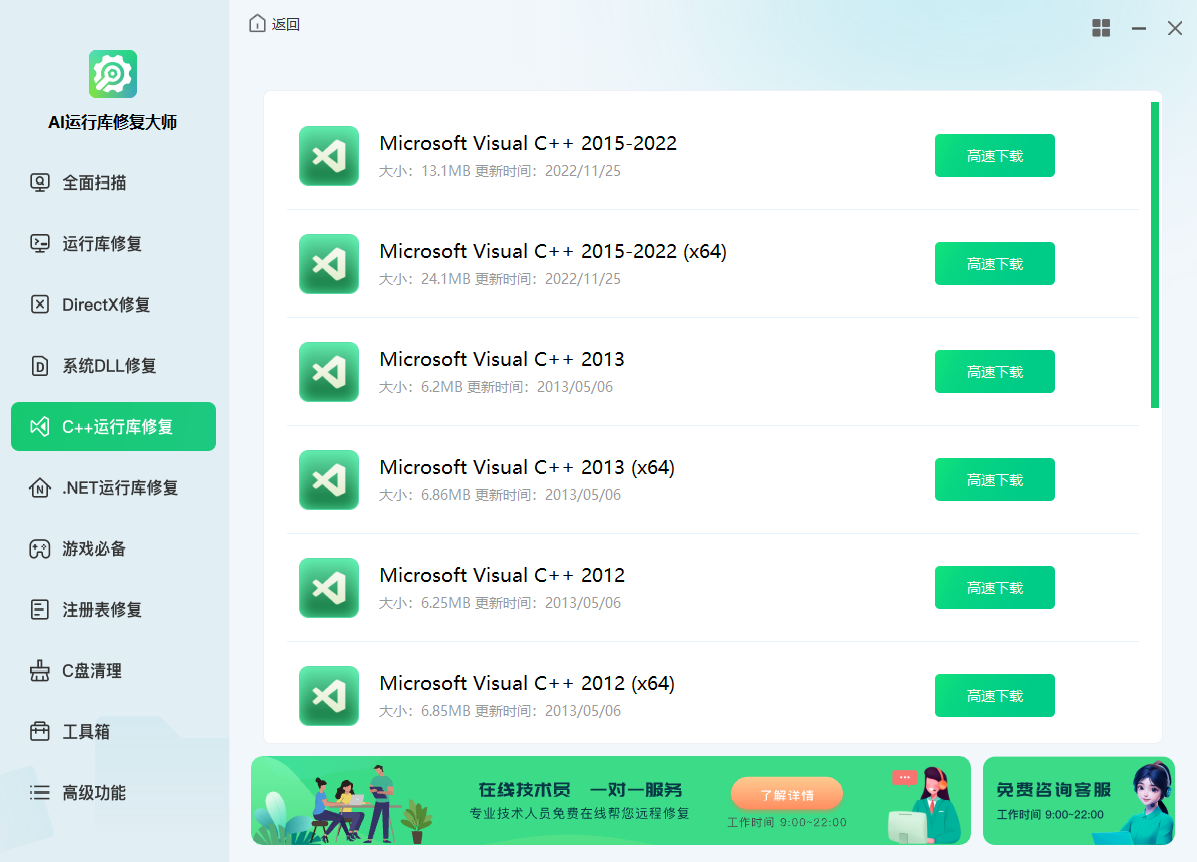Download Visual C++ 2015-2022 (x64)
The width and height of the screenshot is (1197, 862).
pyautogui.click(x=994, y=264)
